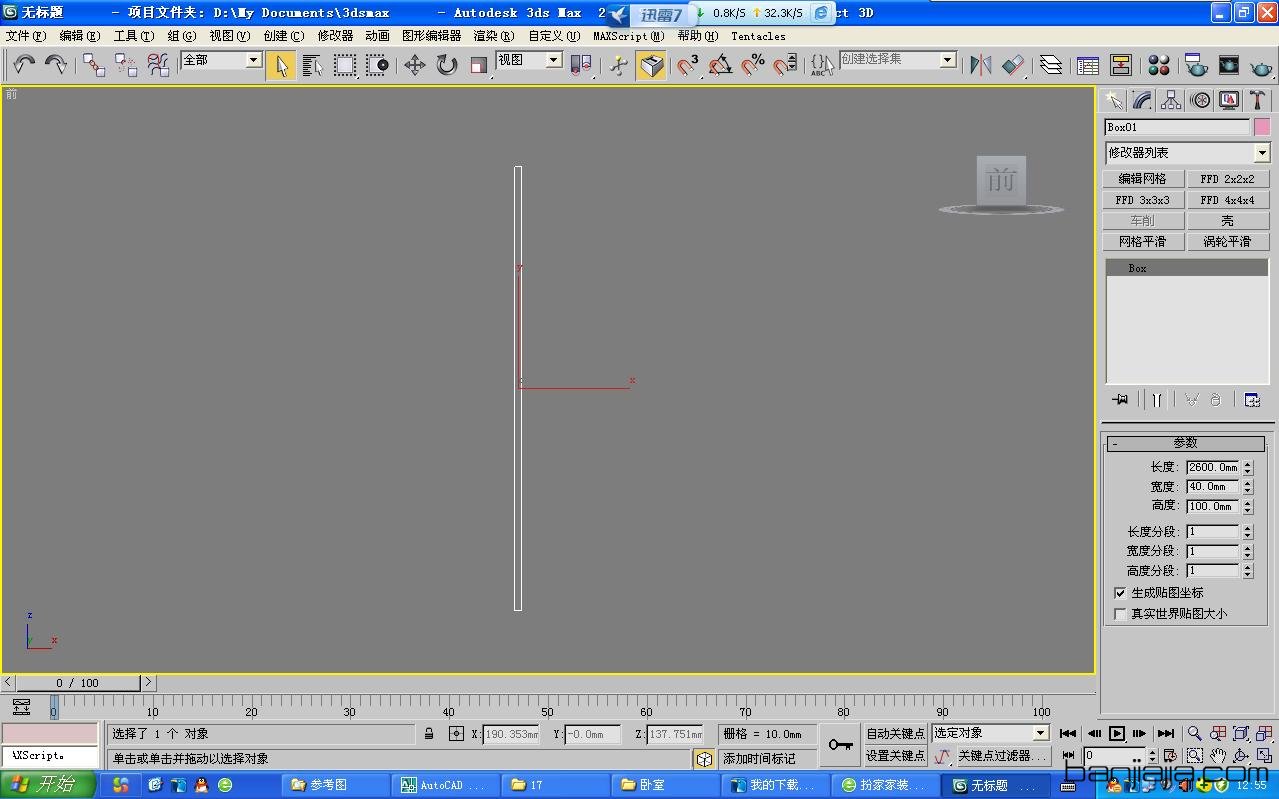Toggle 自动关键点 auto key mode
Screen dimensions: 1279x799
895,734
